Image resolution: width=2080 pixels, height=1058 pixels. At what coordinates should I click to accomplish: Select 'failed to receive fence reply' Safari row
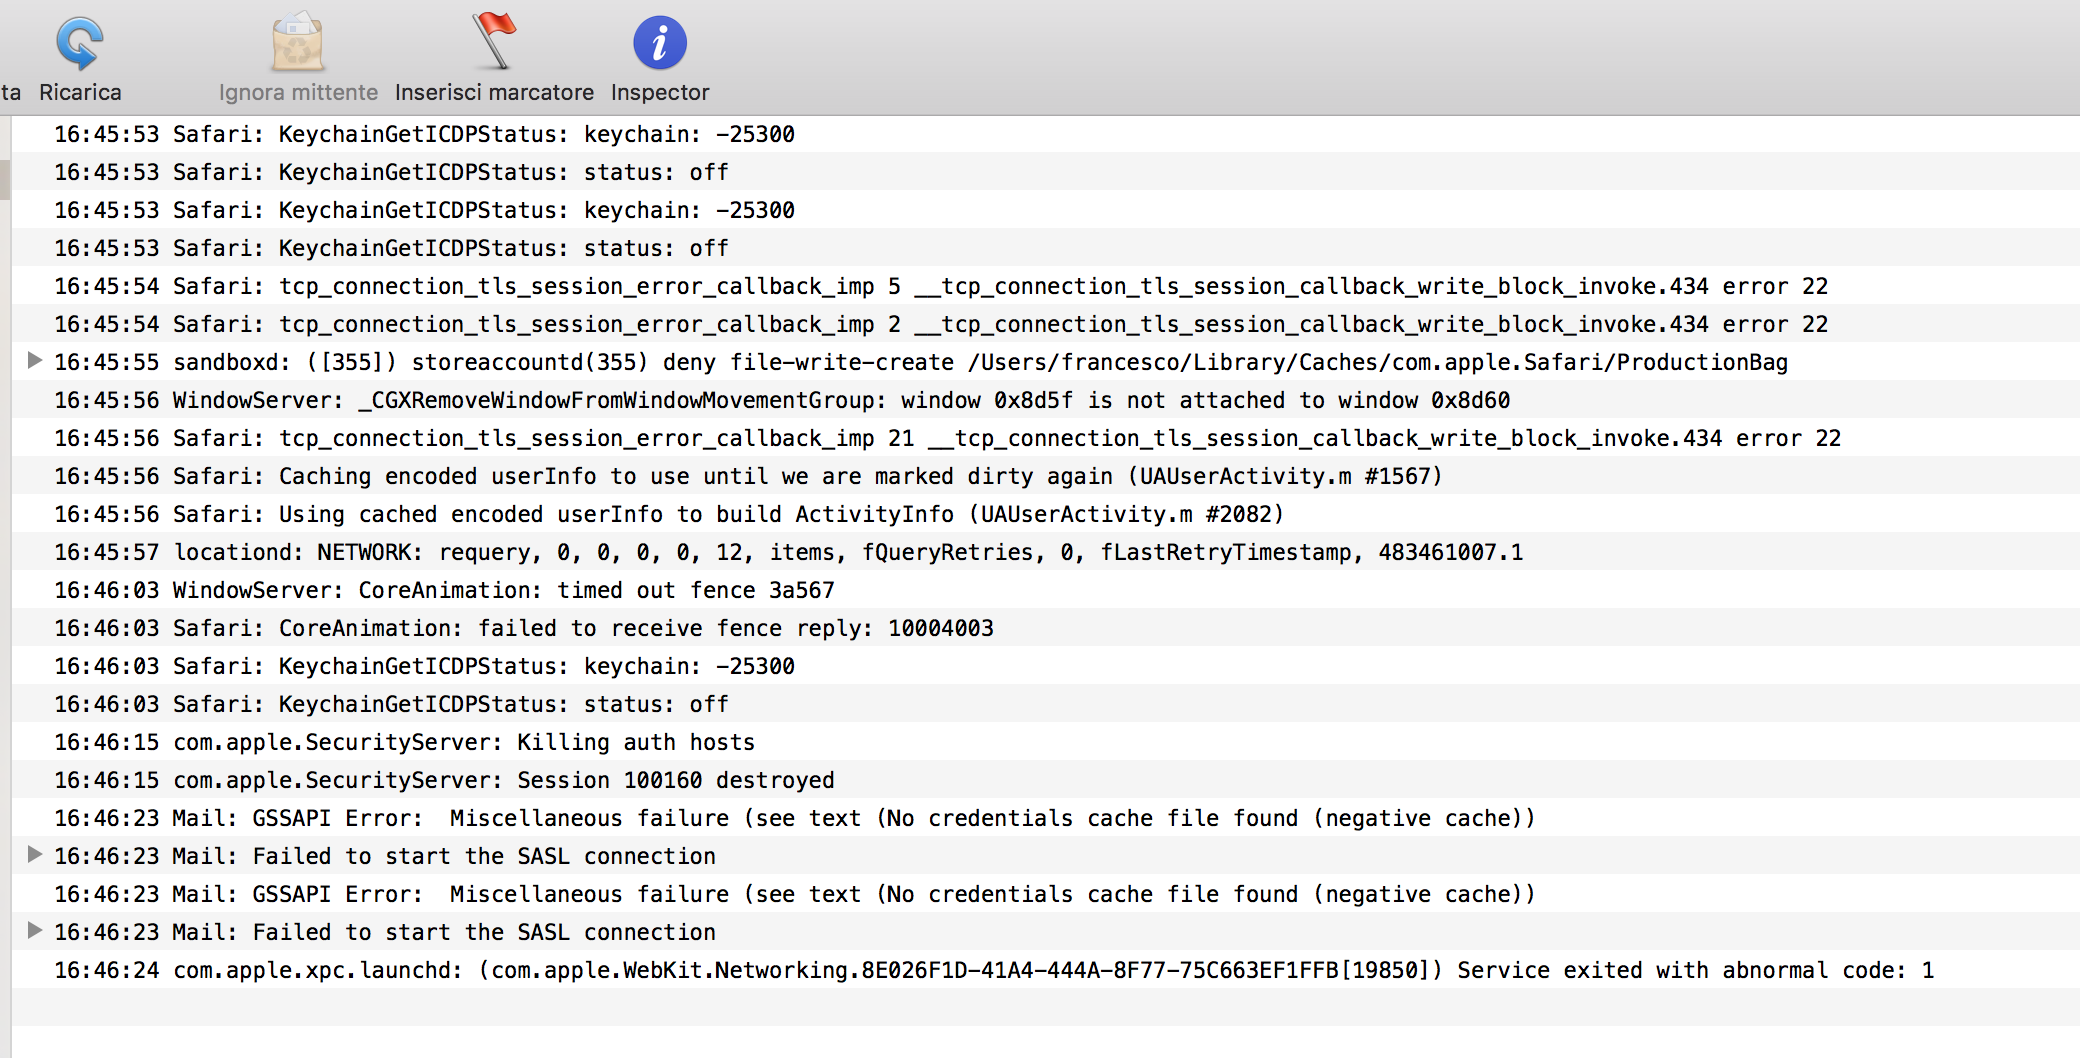pos(1046,628)
